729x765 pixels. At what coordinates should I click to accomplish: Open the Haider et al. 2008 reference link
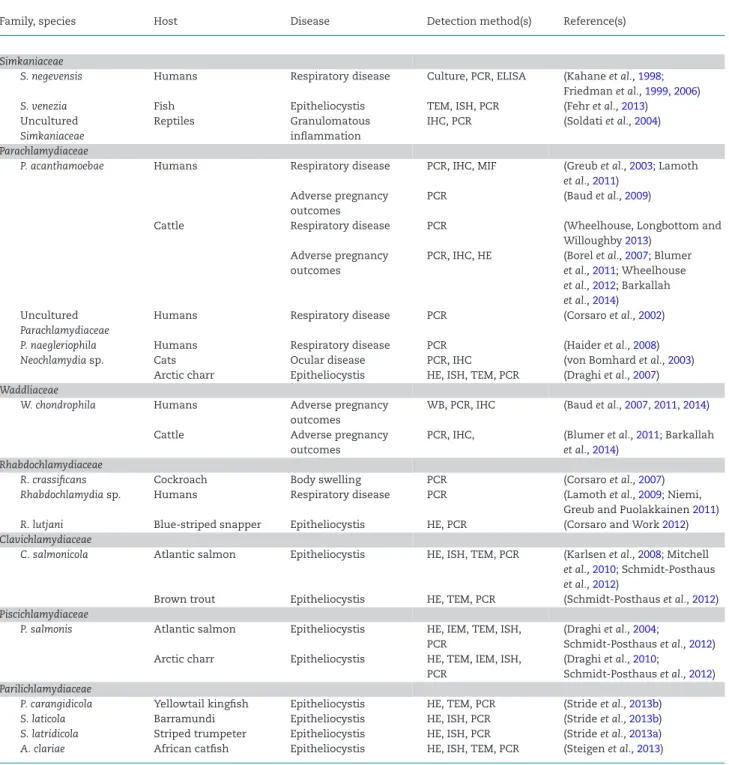point(645,345)
